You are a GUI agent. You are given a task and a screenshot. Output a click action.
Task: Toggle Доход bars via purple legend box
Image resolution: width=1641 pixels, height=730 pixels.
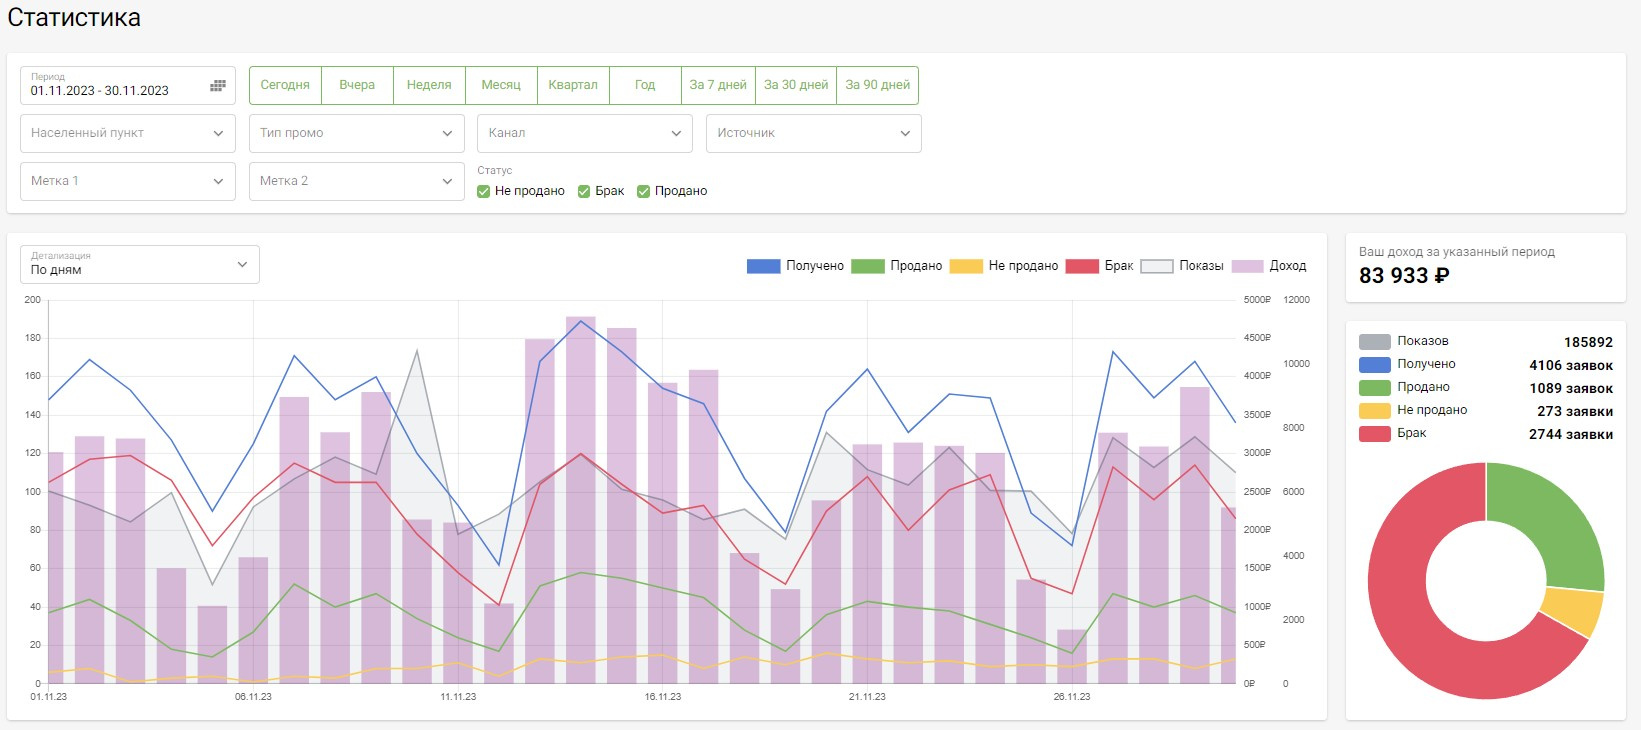[x=1247, y=266]
